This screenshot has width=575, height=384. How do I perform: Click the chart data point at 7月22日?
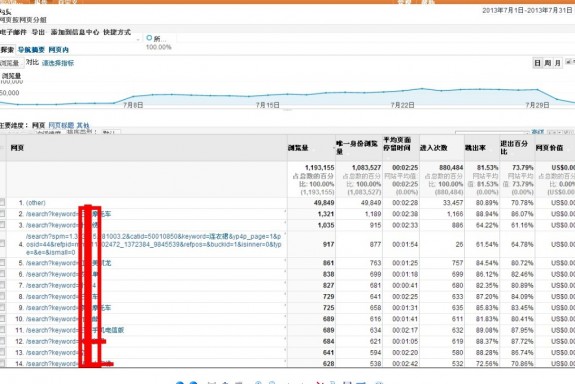(403, 91)
